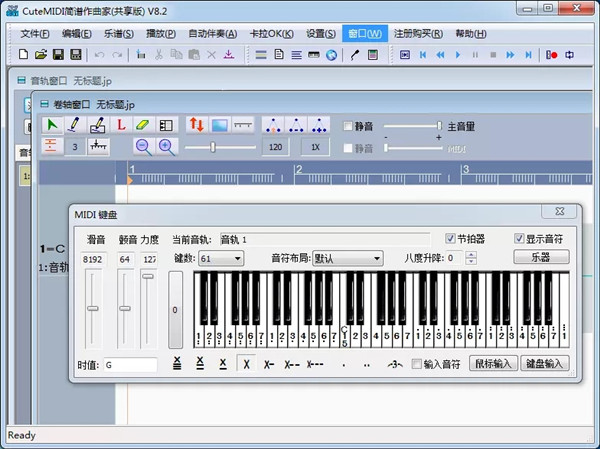
Task: Click the 时值 input field
Action: 130,365
